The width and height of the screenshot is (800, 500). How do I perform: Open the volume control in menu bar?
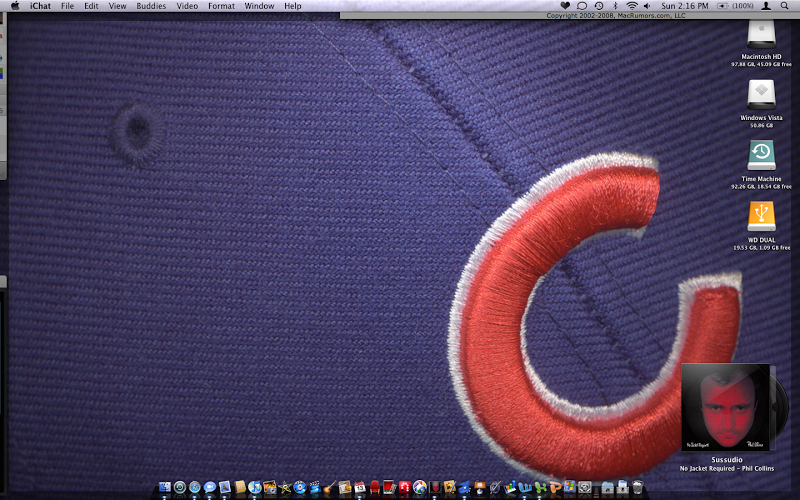pos(647,6)
